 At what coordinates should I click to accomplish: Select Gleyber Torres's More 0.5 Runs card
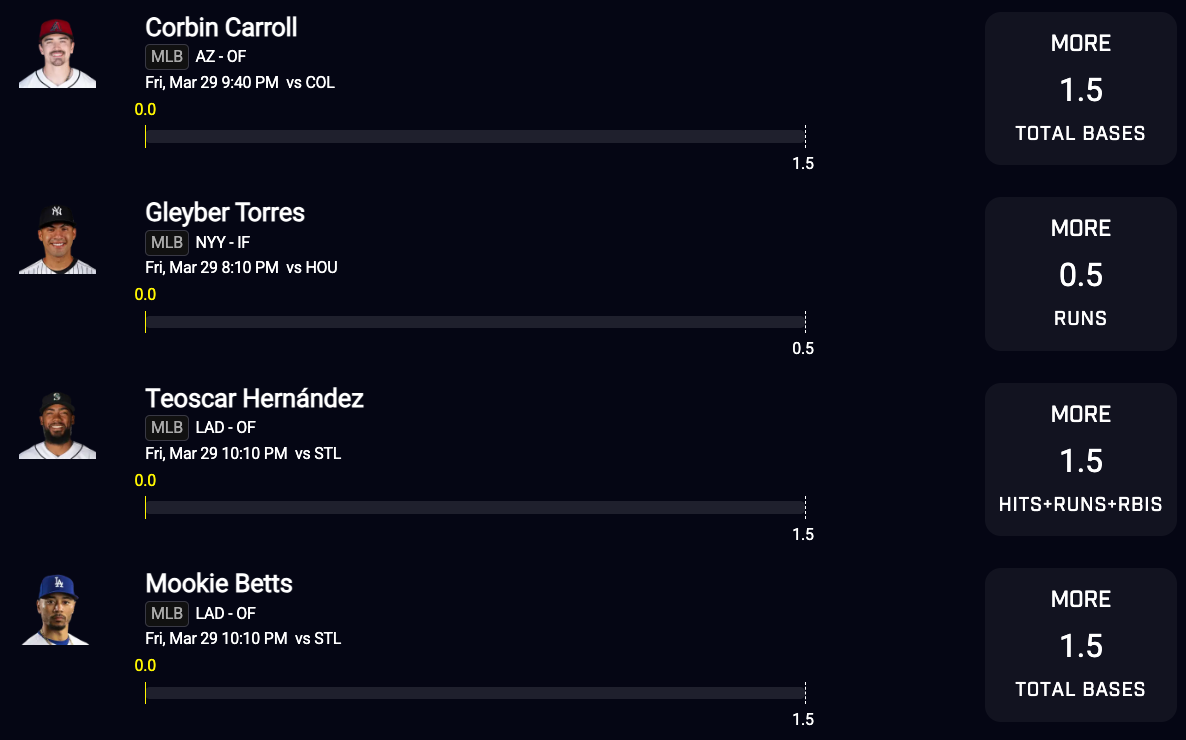(1080, 274)
